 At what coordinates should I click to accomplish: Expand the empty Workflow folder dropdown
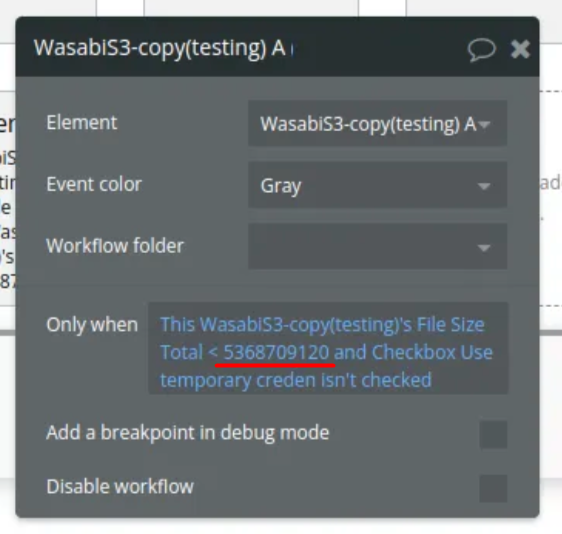click(x=377, y=247)
